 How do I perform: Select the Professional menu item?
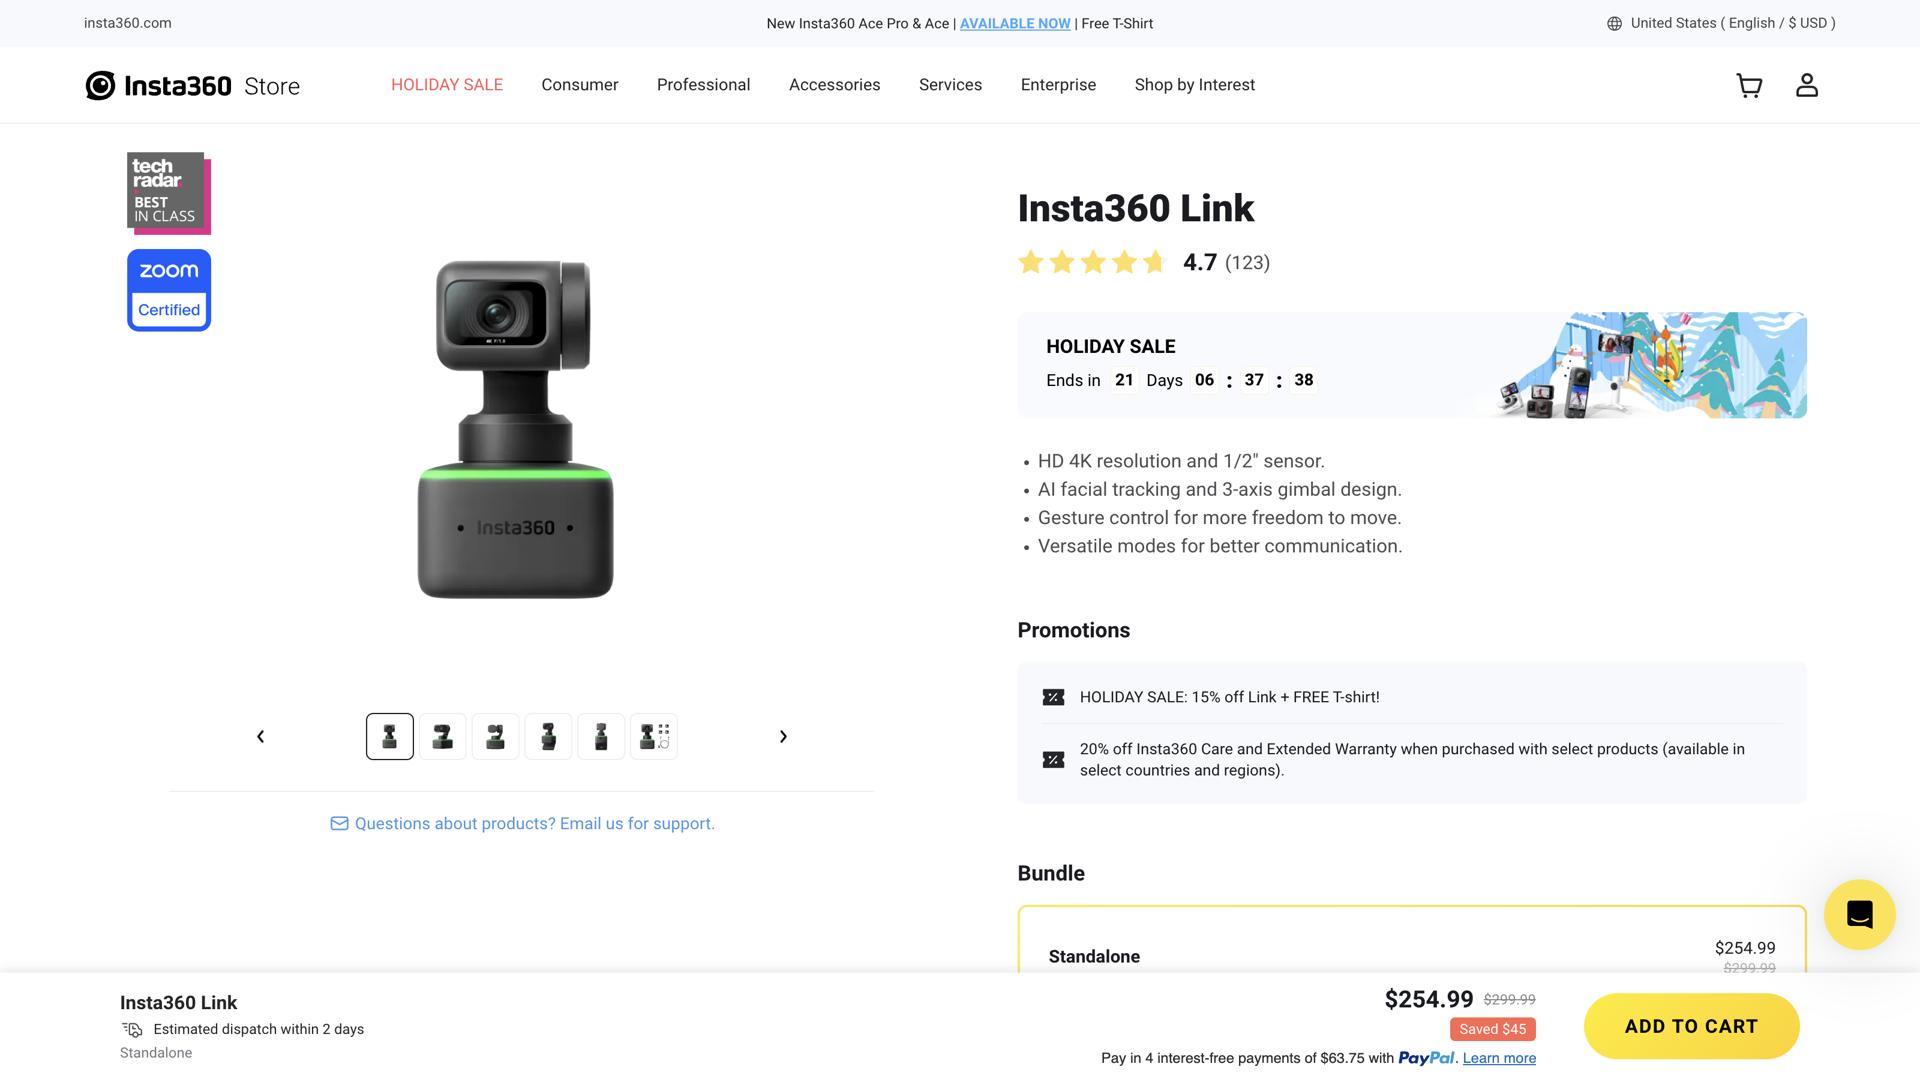click(703, 85)
